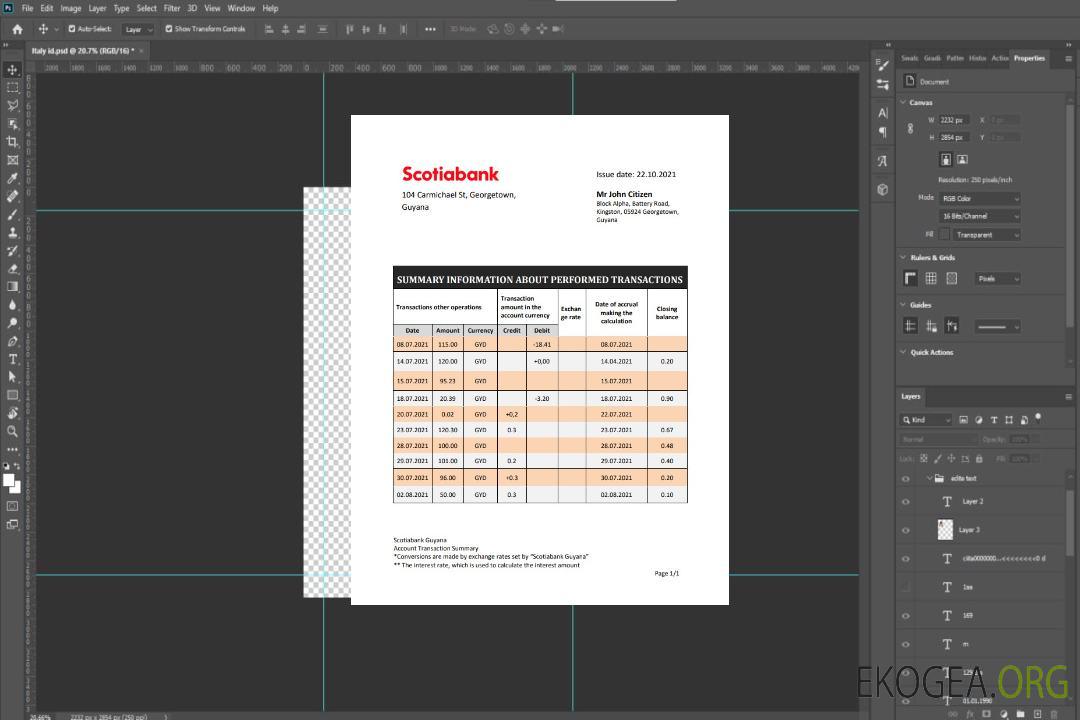
Task: Select the Frame tool
Action: pos(12,160)
